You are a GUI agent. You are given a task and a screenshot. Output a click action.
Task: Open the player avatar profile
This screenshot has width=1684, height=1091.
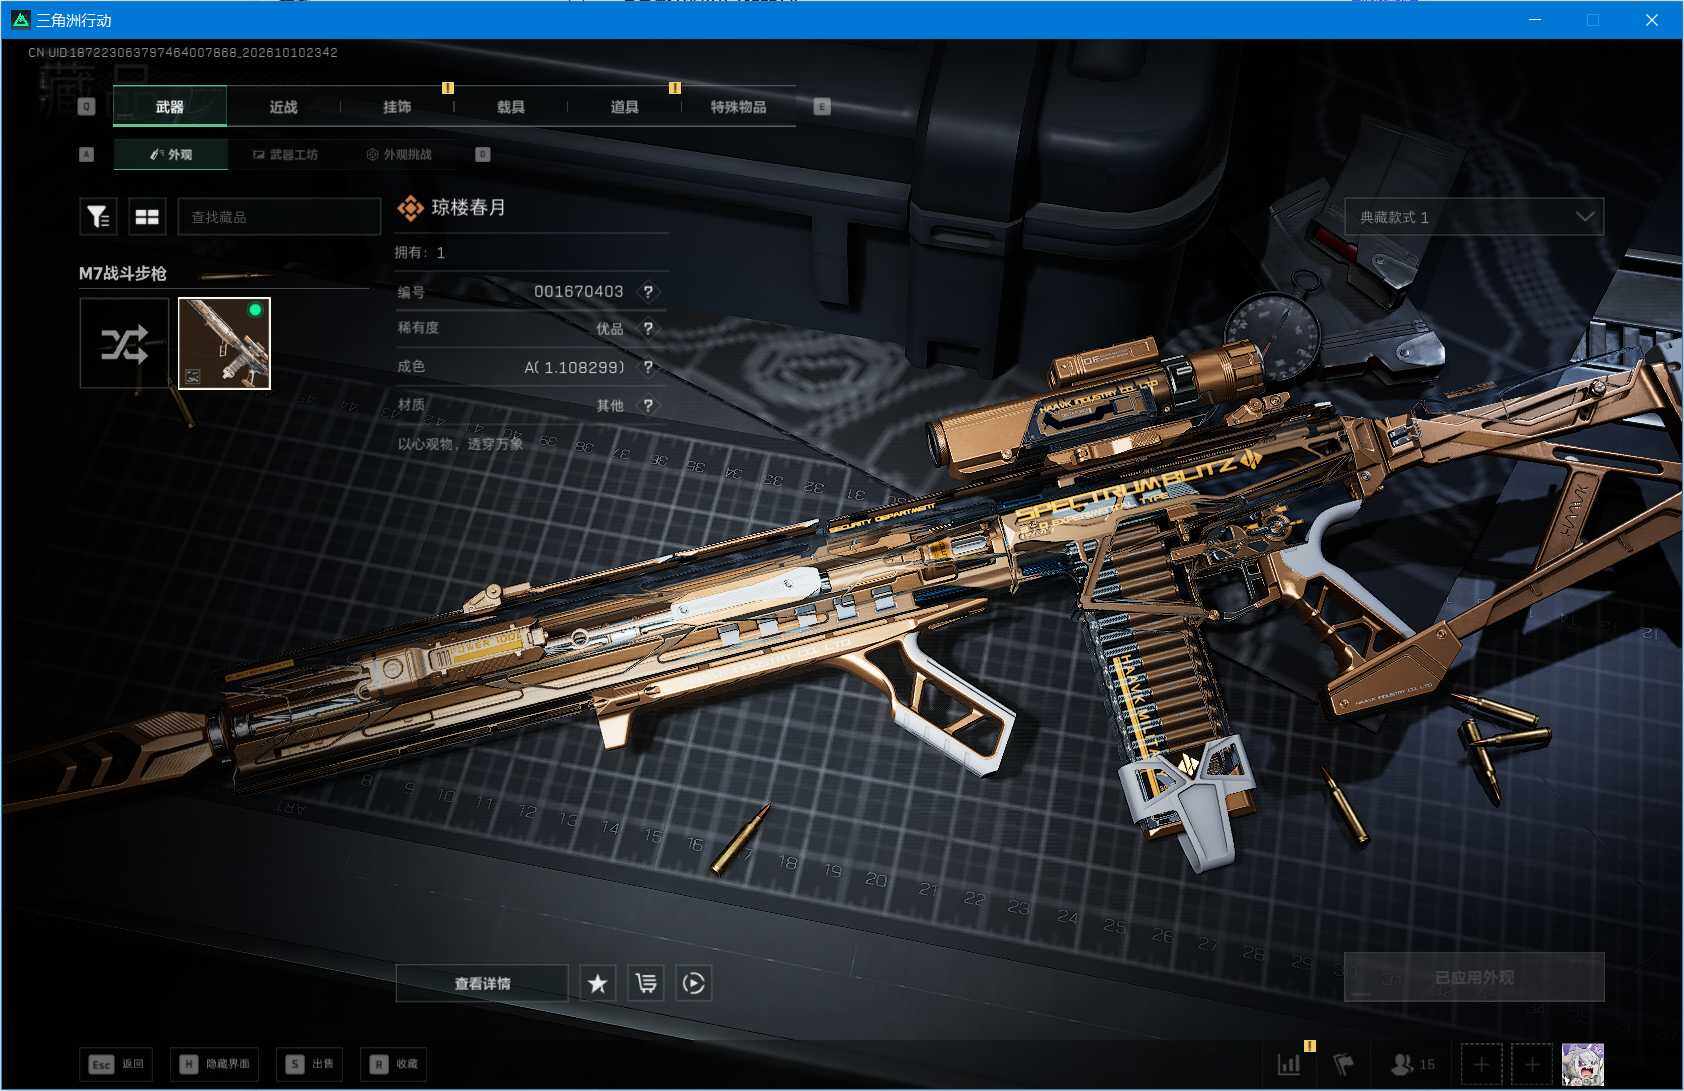tap(1583, 1064)
